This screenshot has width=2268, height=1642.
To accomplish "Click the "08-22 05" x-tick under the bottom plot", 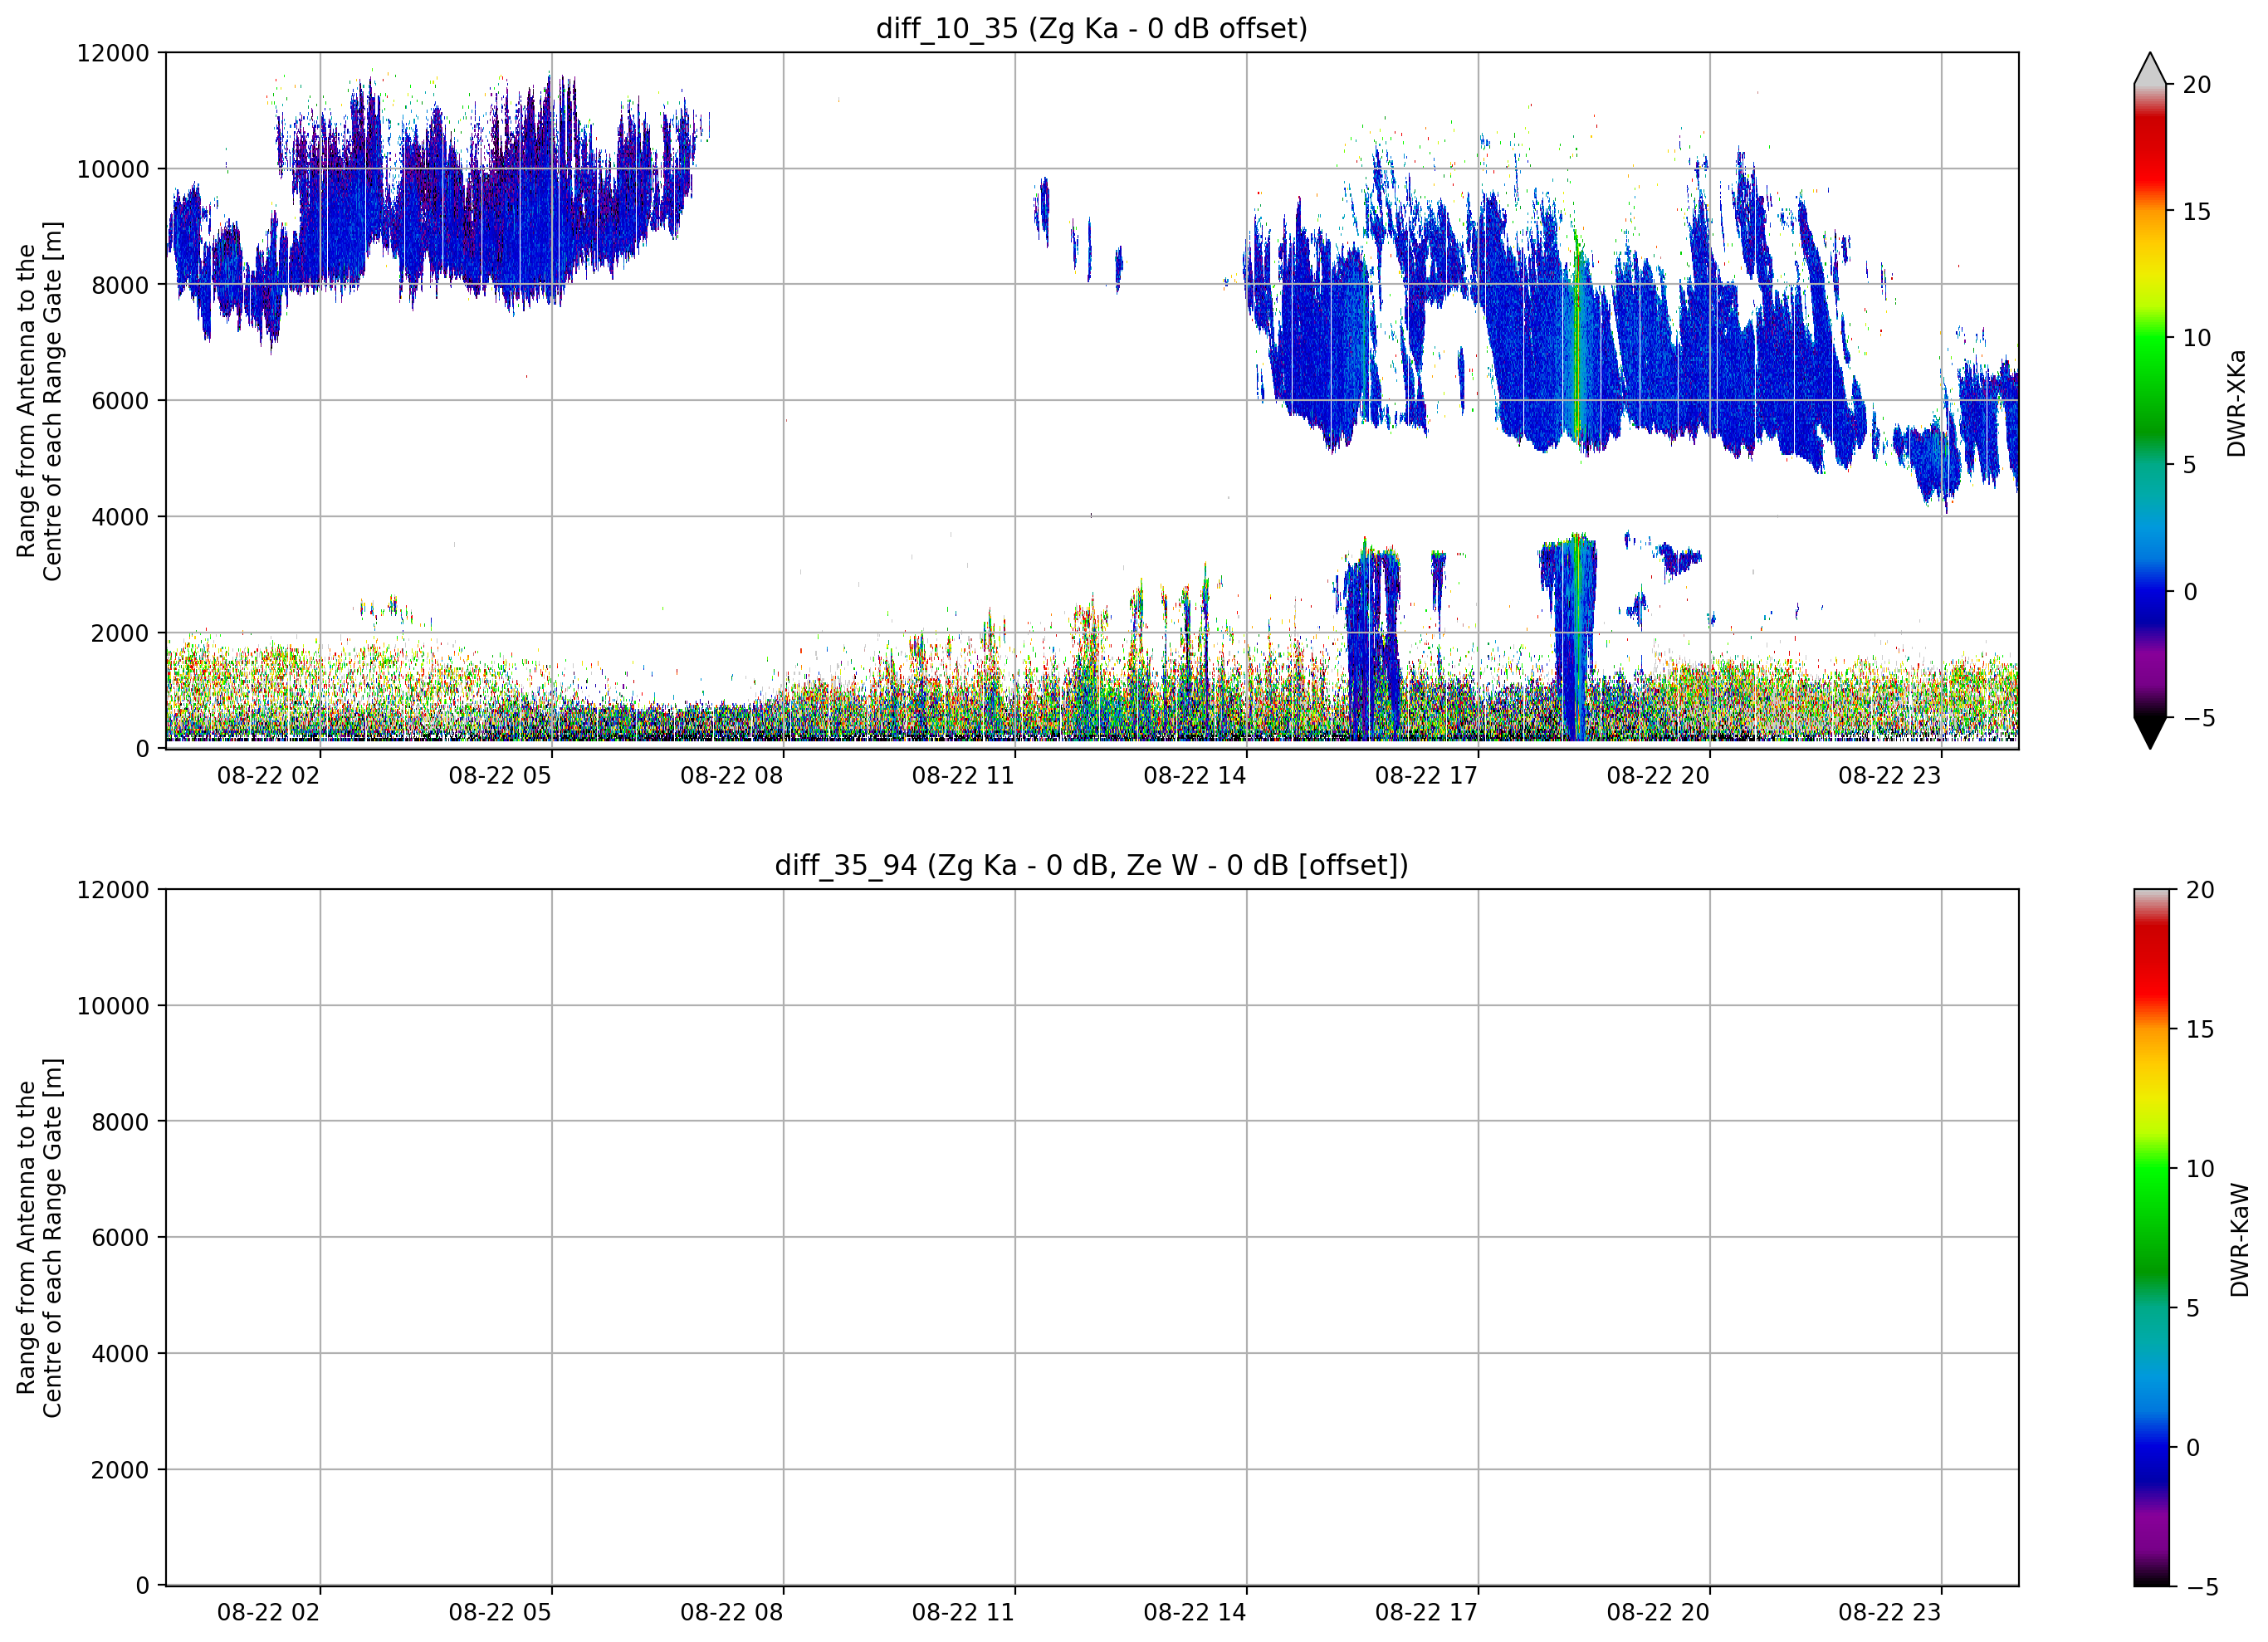I will click(x=500, y=1613).
